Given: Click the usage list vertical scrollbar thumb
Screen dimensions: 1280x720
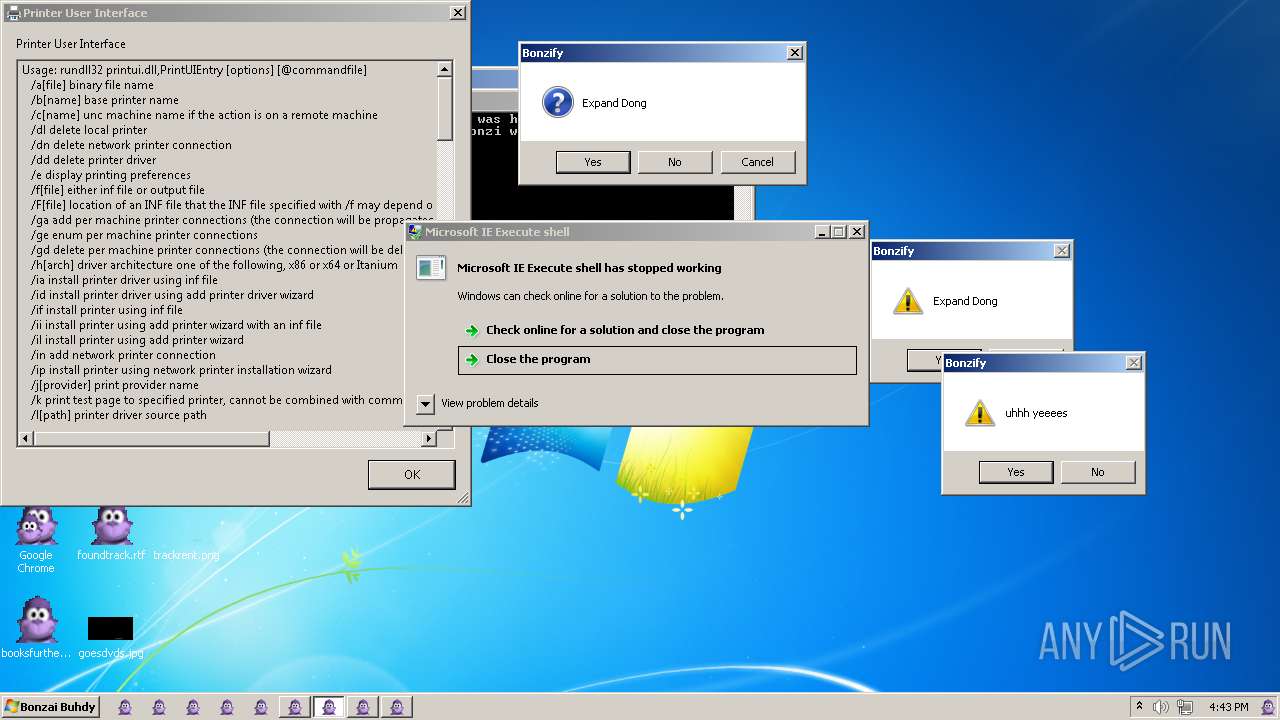Looking at the screenshot, I should 444,108.
